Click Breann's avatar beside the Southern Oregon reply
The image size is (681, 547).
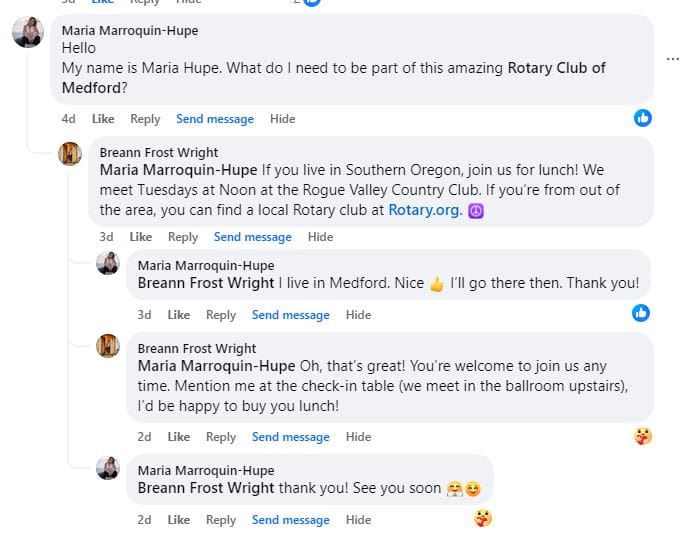point(70,153)
